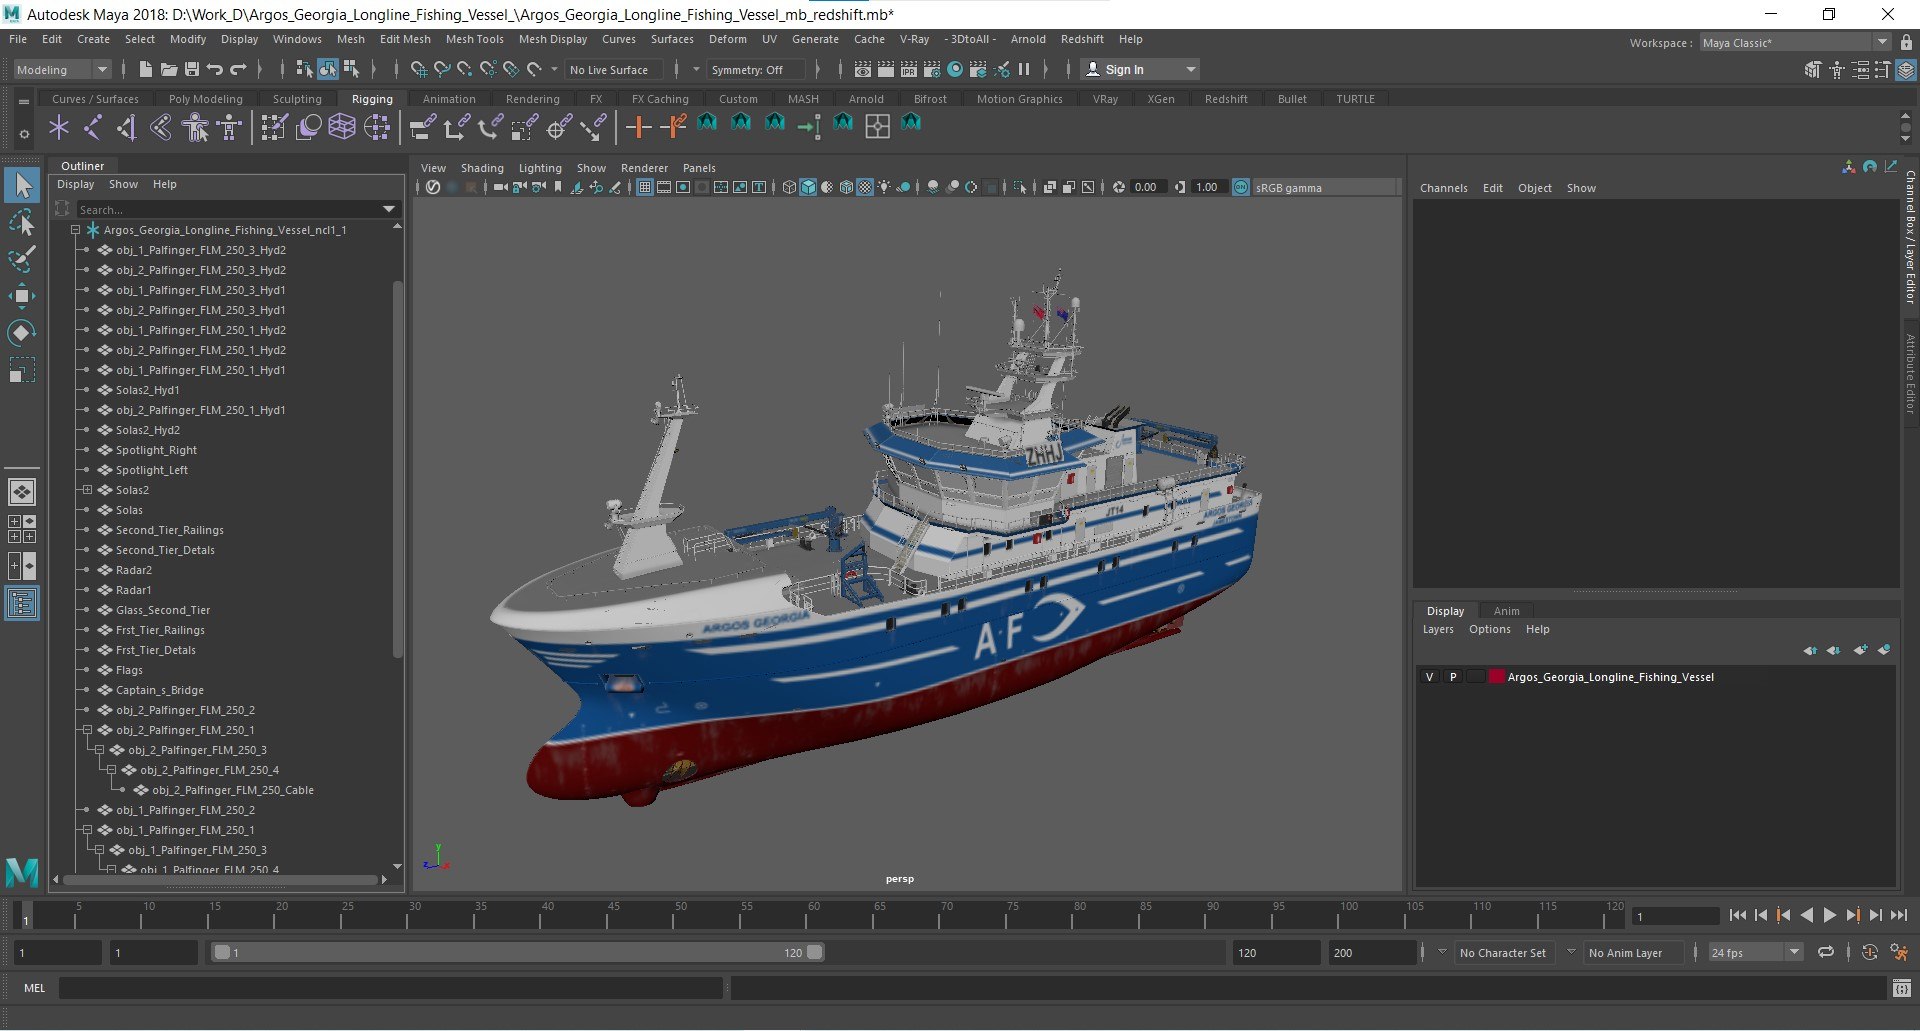
Task: Click the No Character Set button
Action: 1502,953
